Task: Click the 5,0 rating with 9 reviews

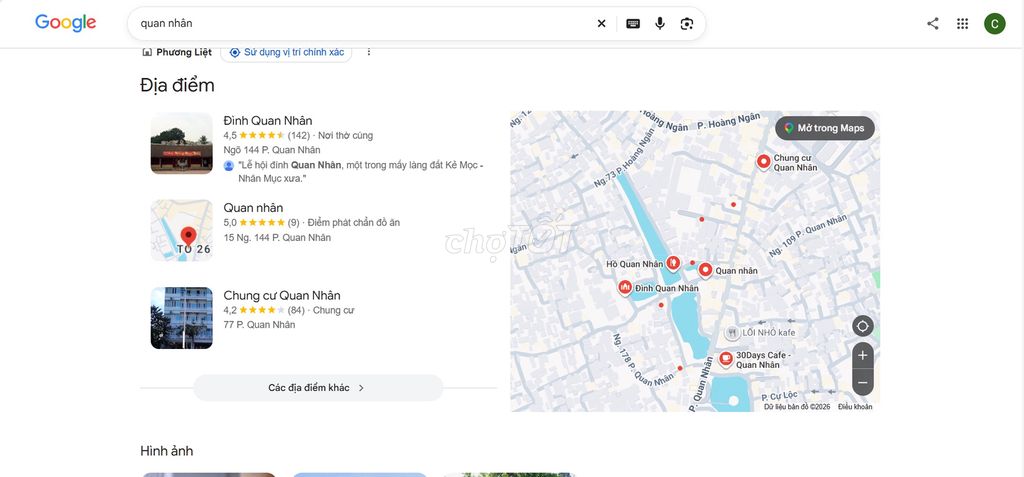Action: pyautogui.click(x=261, y=223)
